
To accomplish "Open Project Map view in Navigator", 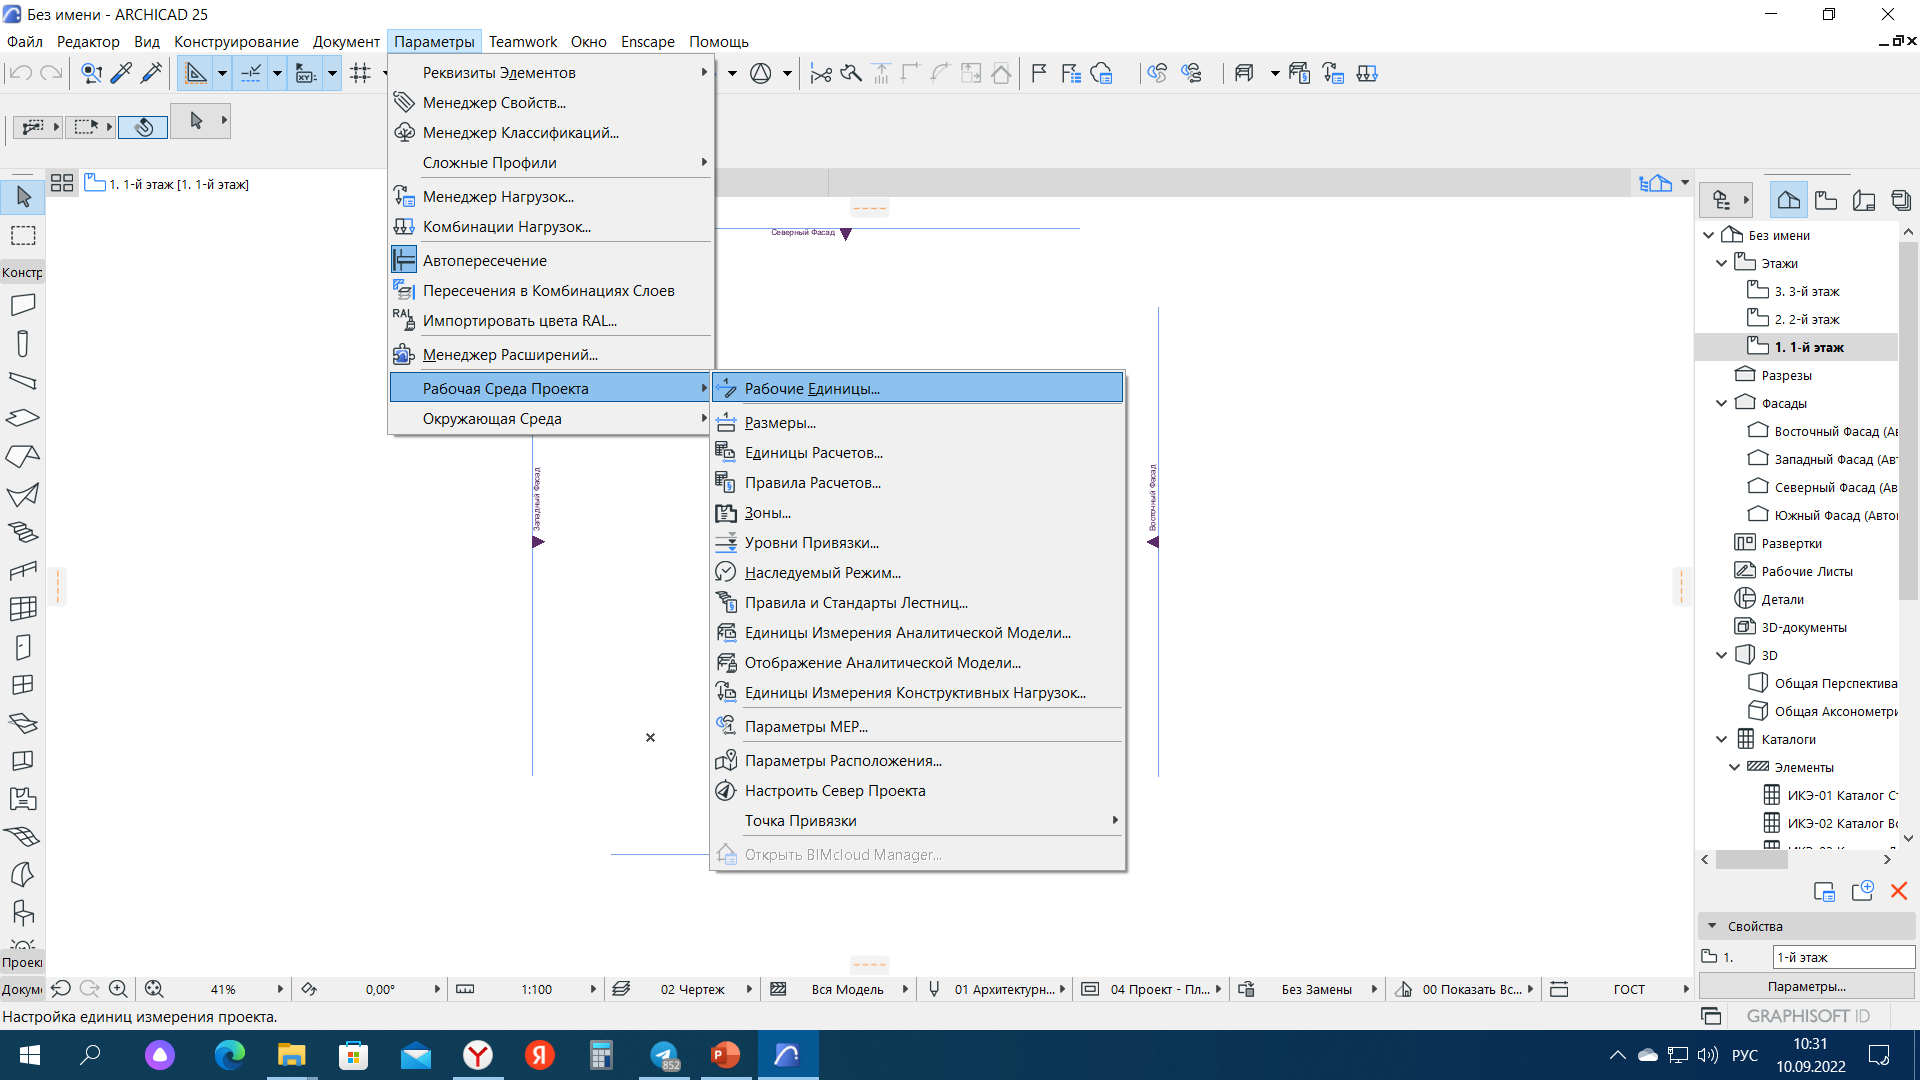I will coord(1788,200).
